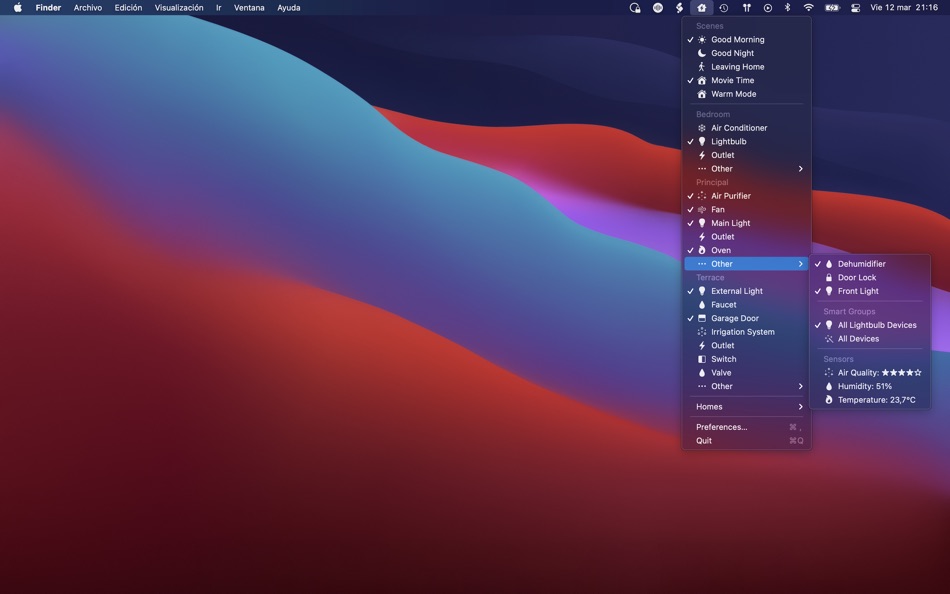Turn off the Bedroom Lightbulb

[746, 142]
